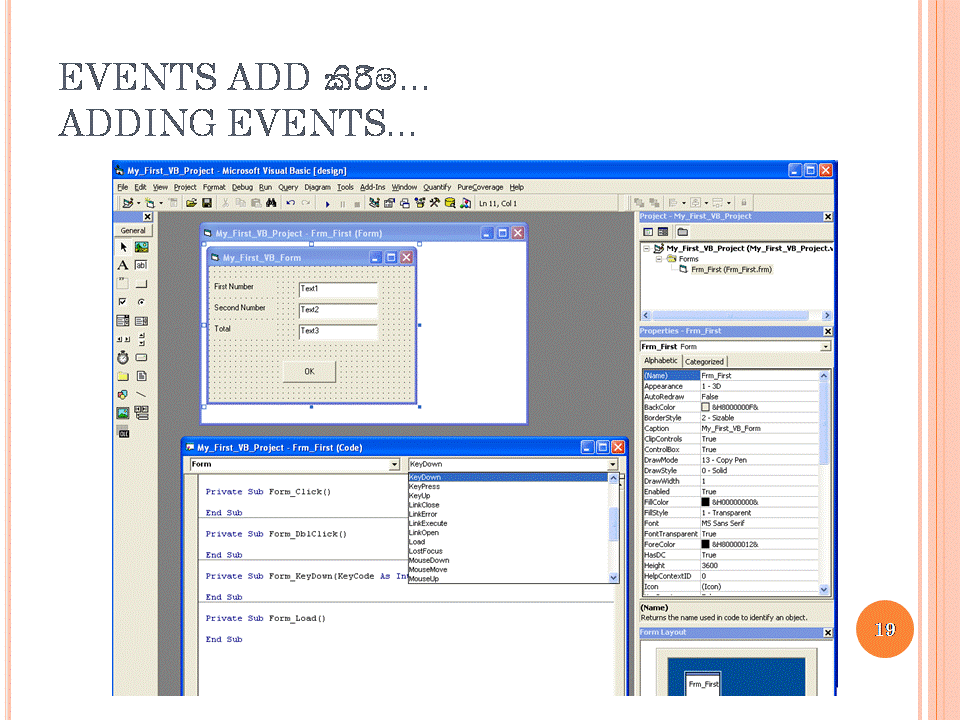Select the Shape control tool
The height and width of the screenshot is (720, 960).
123,394
